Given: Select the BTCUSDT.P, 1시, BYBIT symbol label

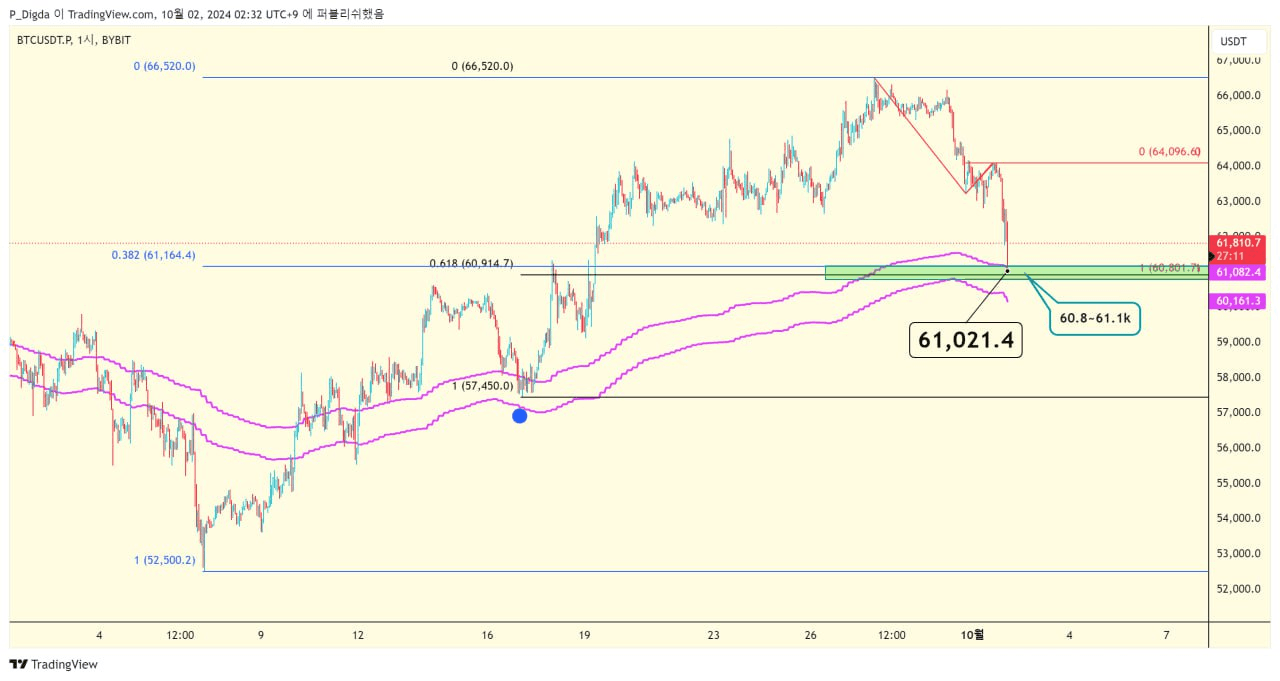Looking at the screenshot, I should pyautogui.click(x=74, y=40).
